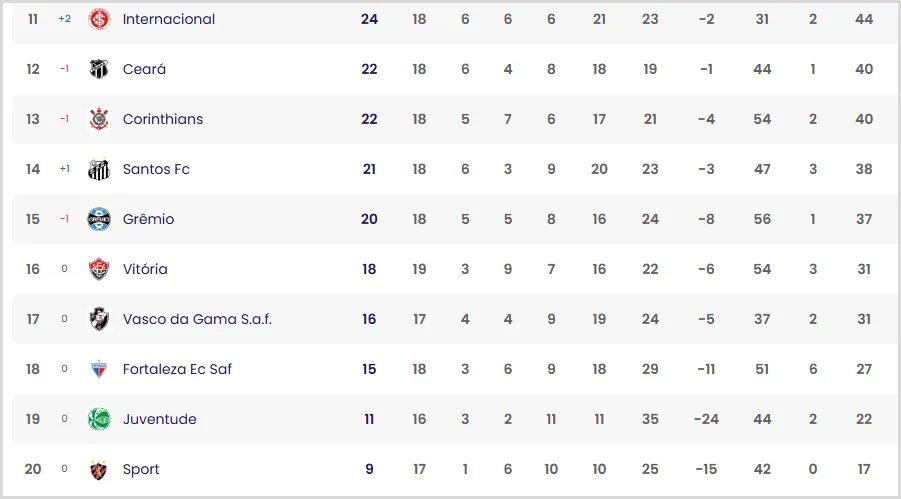Click the Vasco da Gama crest icon
This screenshot has height=499, width=901.
click(x=99, y=319)
